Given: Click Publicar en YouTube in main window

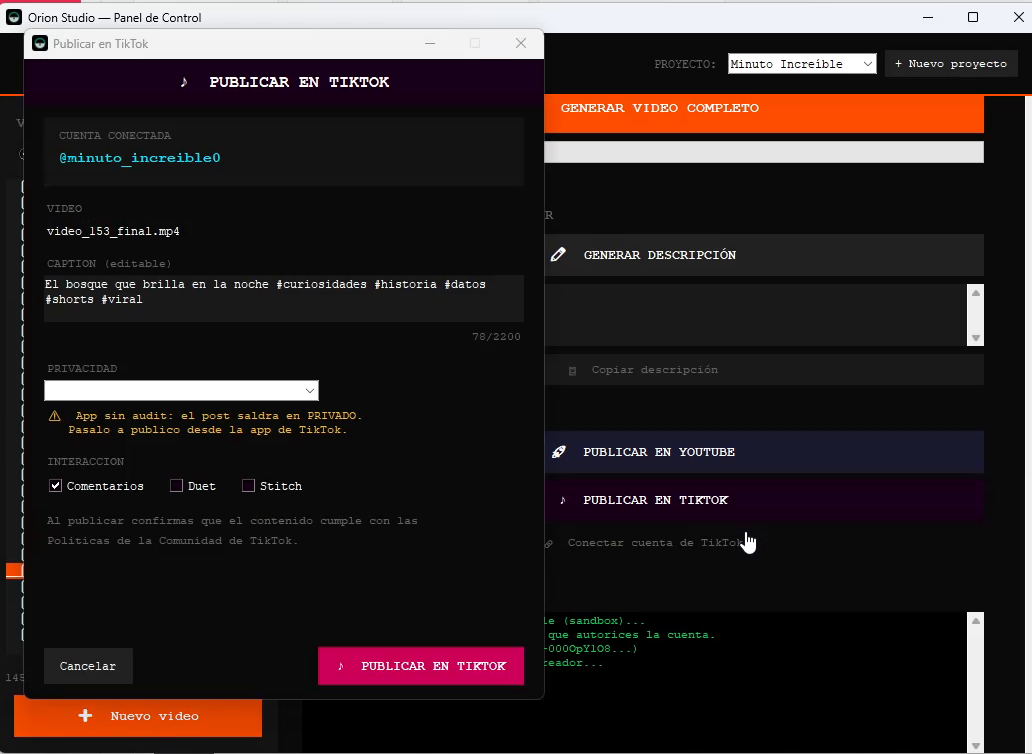Looking at the screenshot, I should coord(763,452).
